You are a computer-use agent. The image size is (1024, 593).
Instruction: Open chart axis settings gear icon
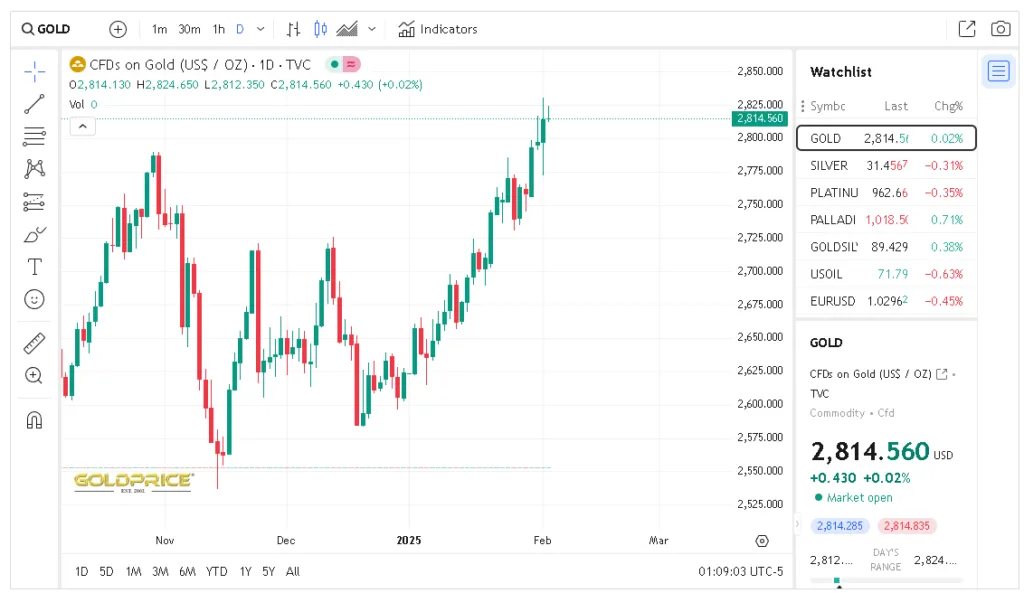point(762,541)
